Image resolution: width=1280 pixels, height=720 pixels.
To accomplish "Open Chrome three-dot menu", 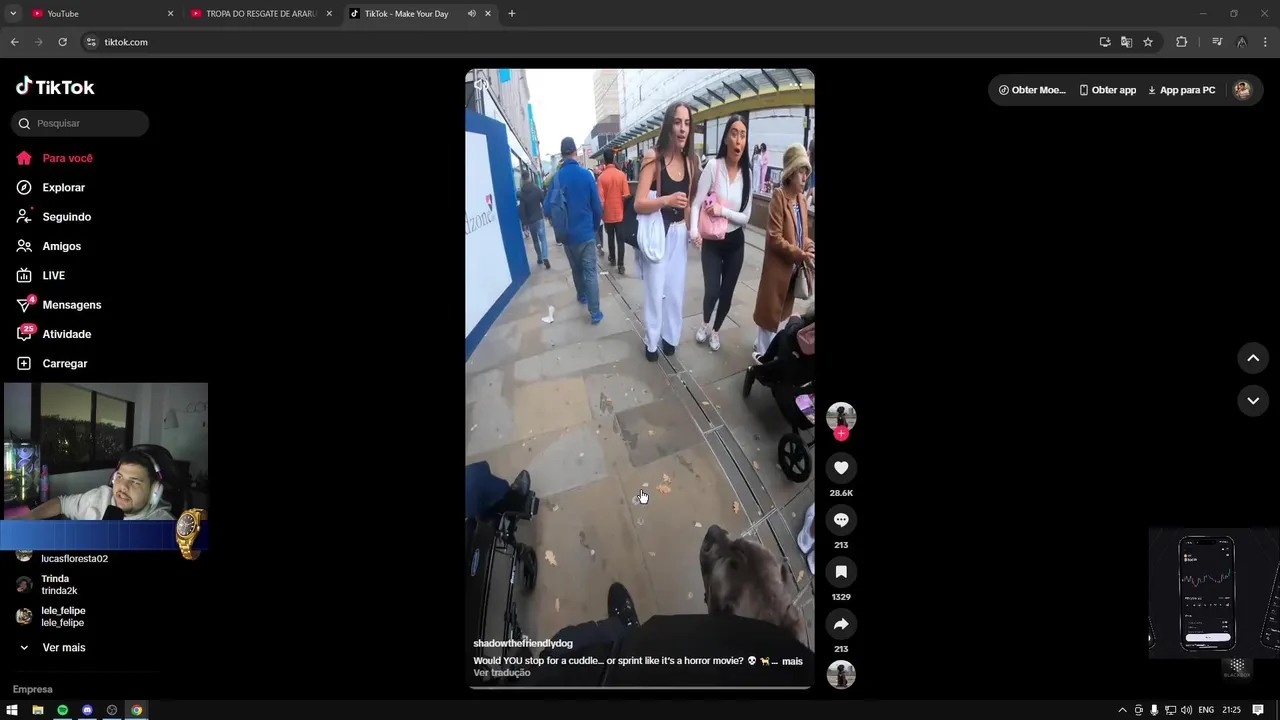I will (1265, 42).
